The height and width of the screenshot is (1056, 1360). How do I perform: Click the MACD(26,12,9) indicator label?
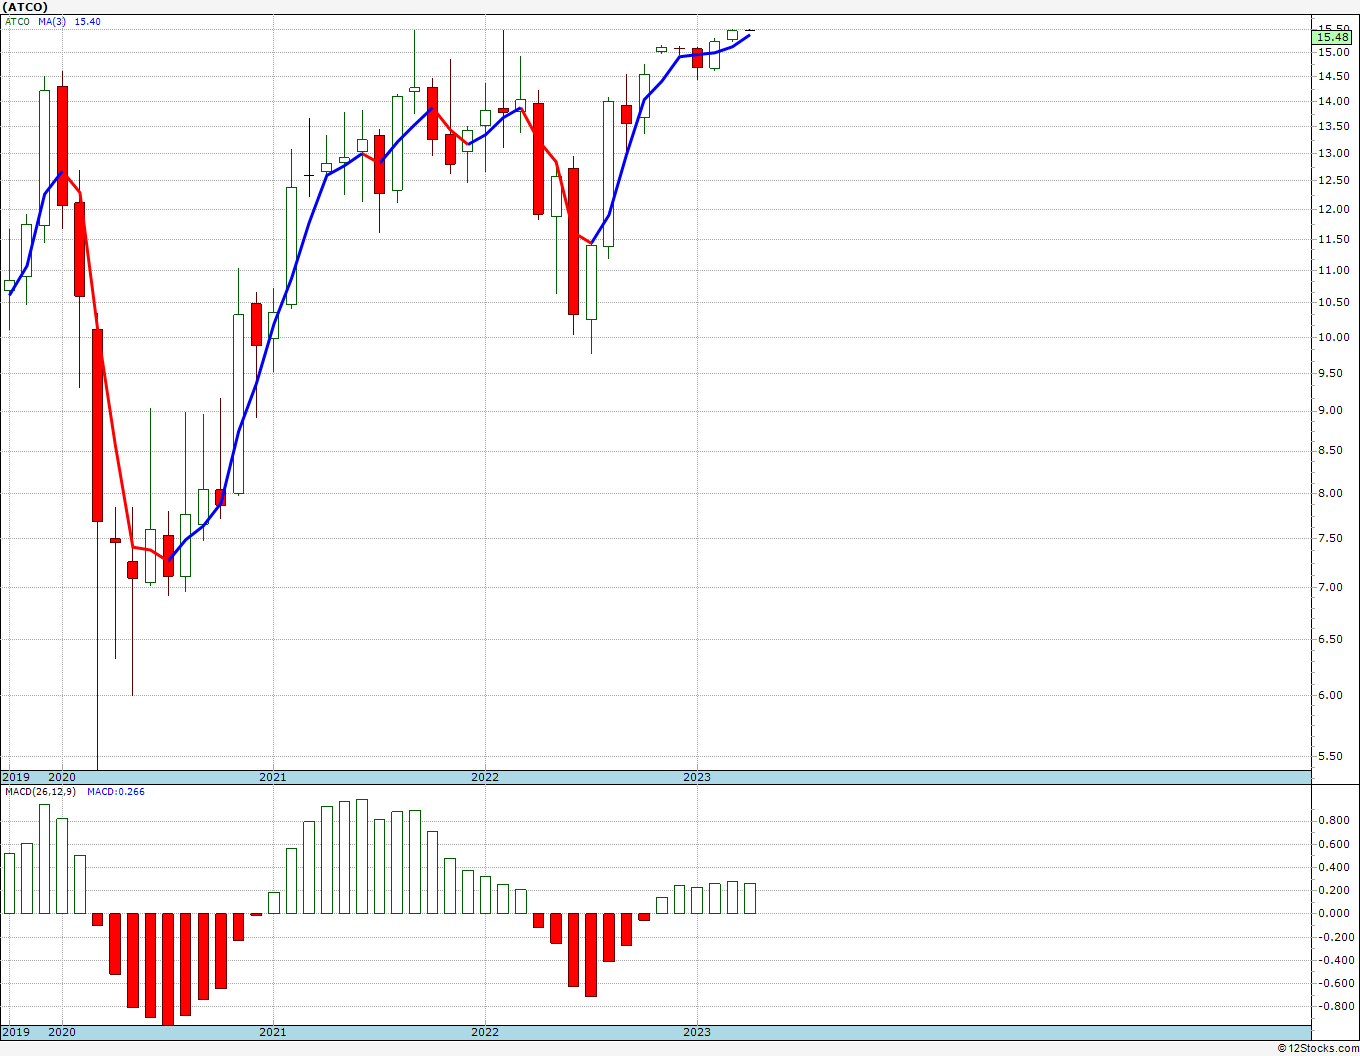40,791
